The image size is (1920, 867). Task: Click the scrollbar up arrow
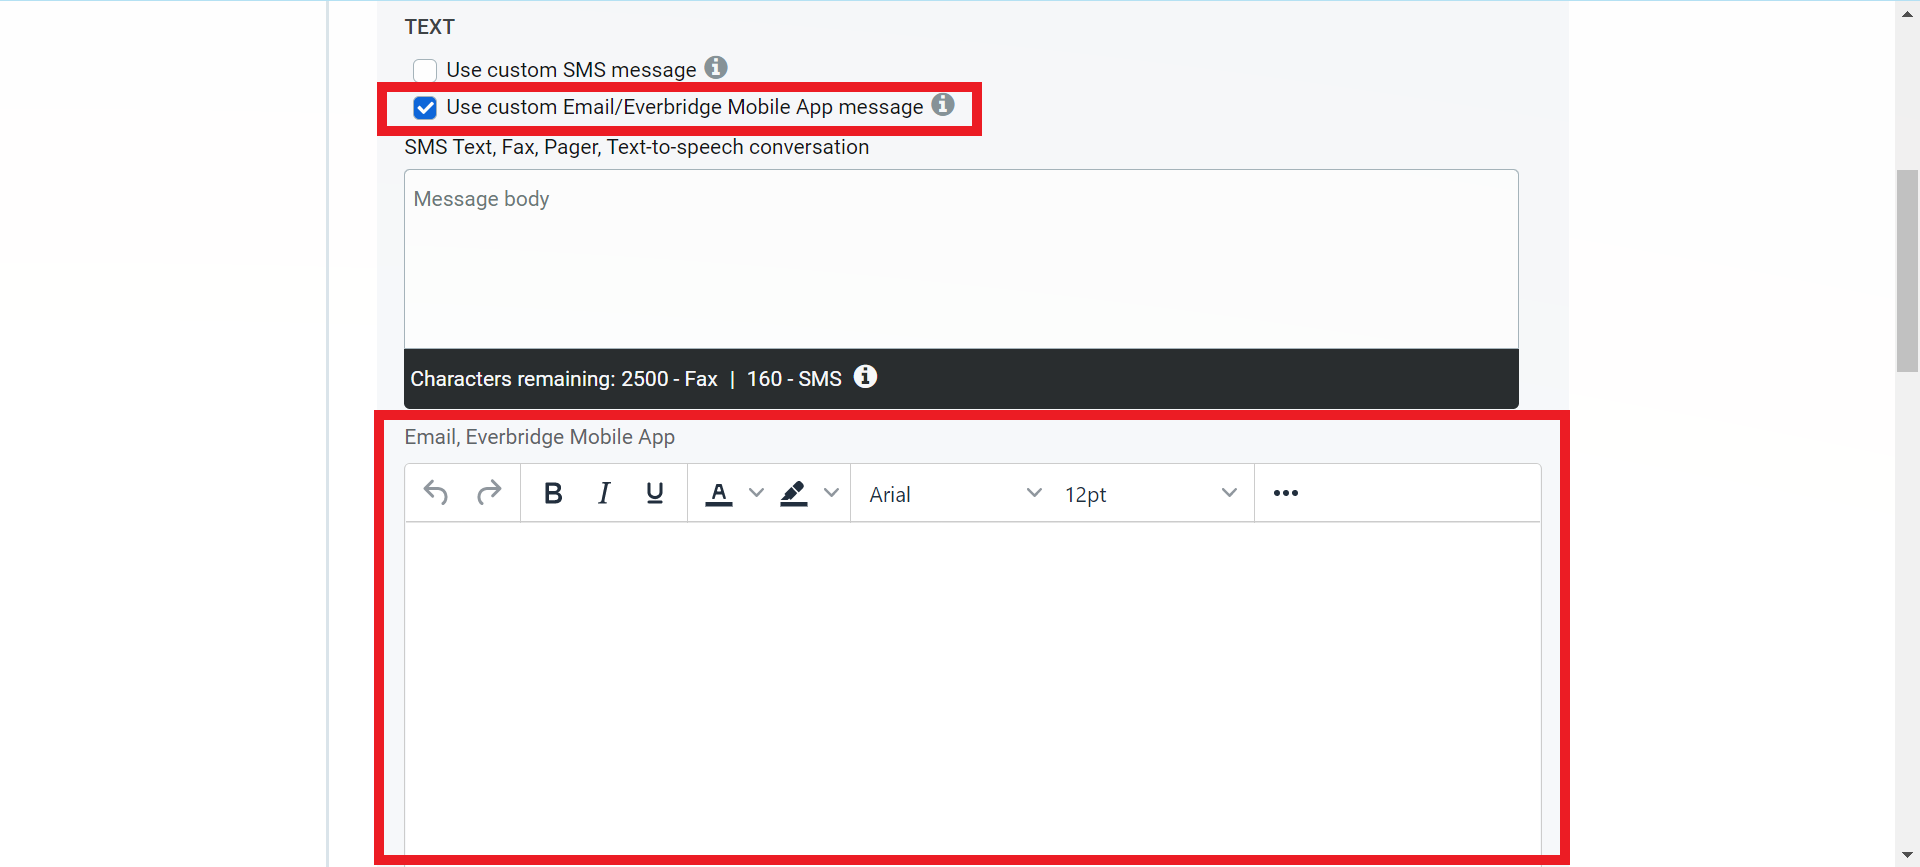coord(1907,12)
